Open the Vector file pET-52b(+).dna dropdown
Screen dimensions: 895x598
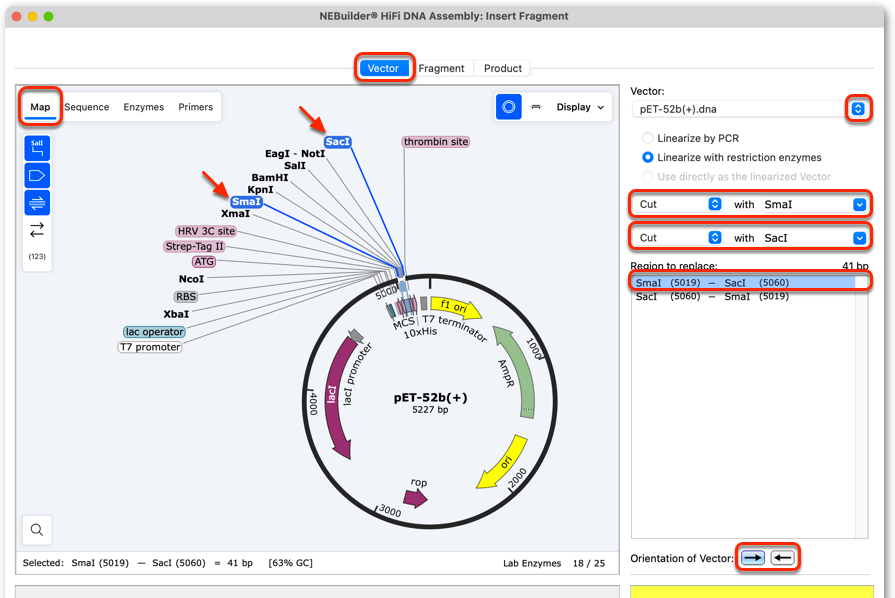point(858,108)
